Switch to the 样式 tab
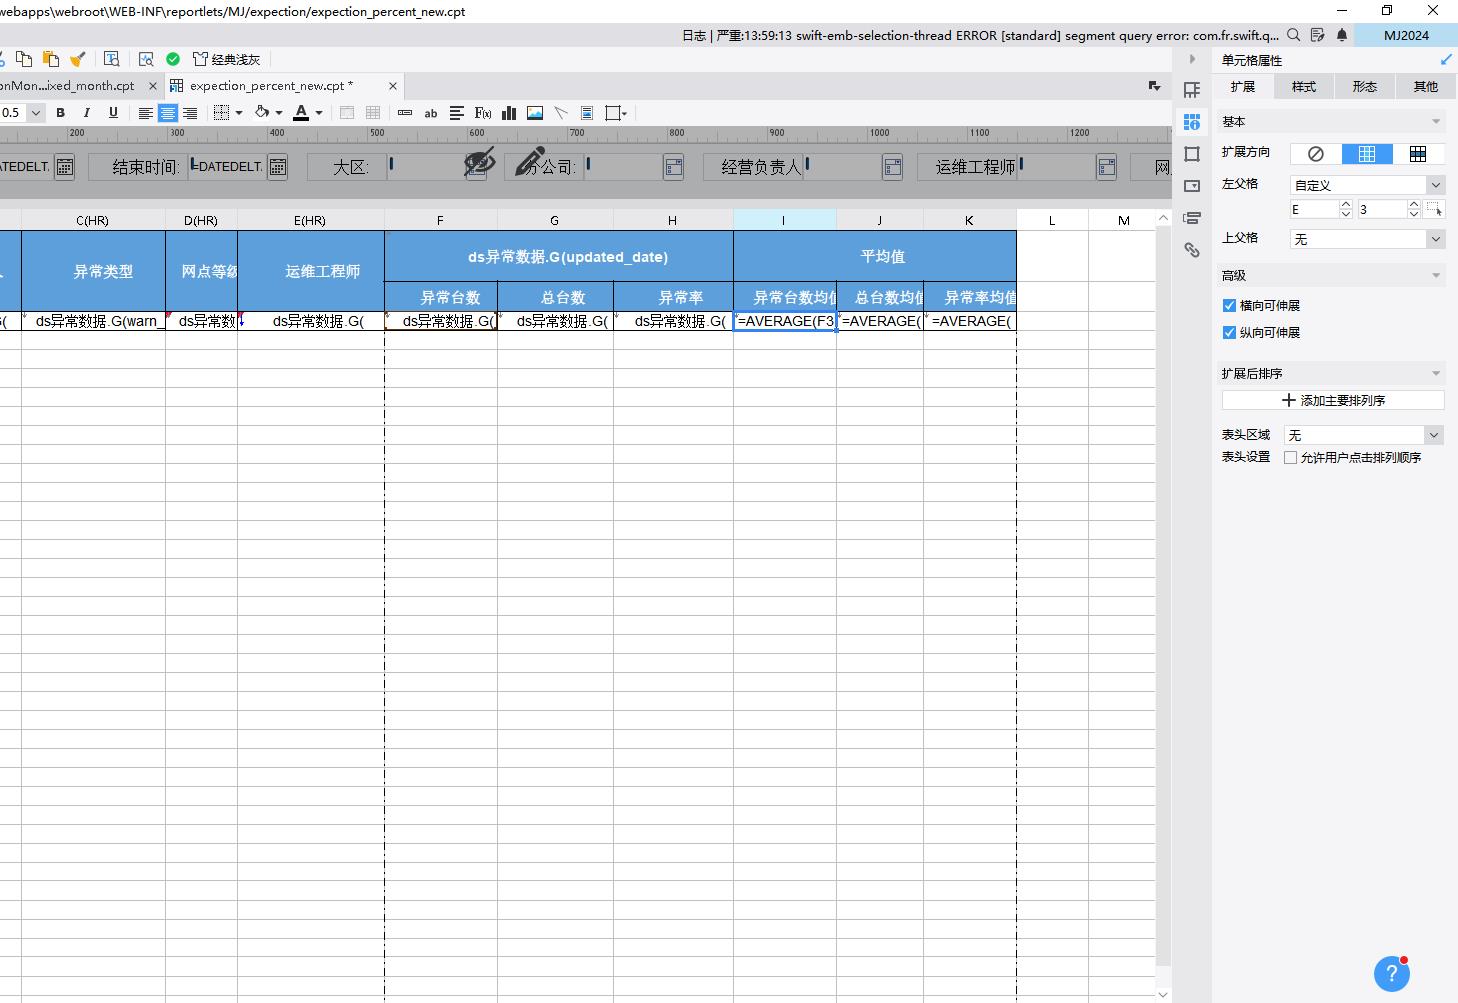This screenshot has height=1003, width=1458. [x=1304, y=87]
